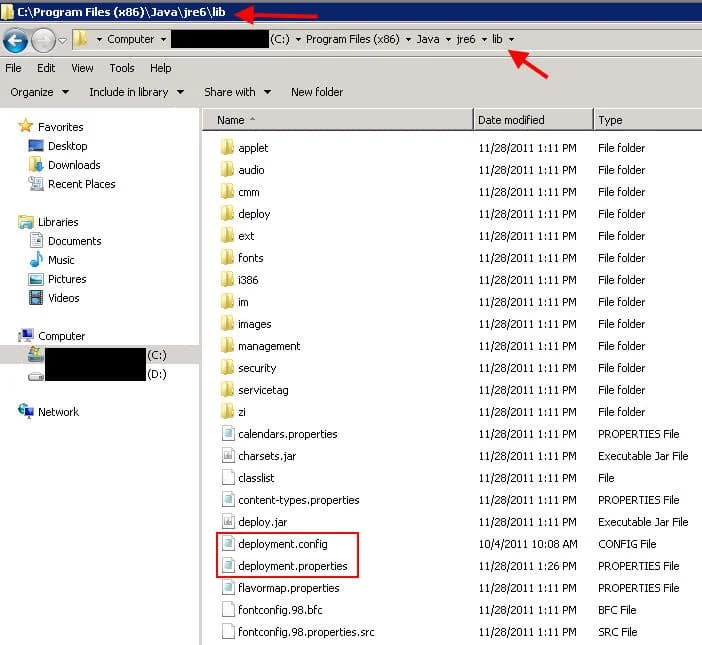This screenshot has width=702, height=645.
Task: Select the charsets.jar file icon
Action: coord(228,455)
